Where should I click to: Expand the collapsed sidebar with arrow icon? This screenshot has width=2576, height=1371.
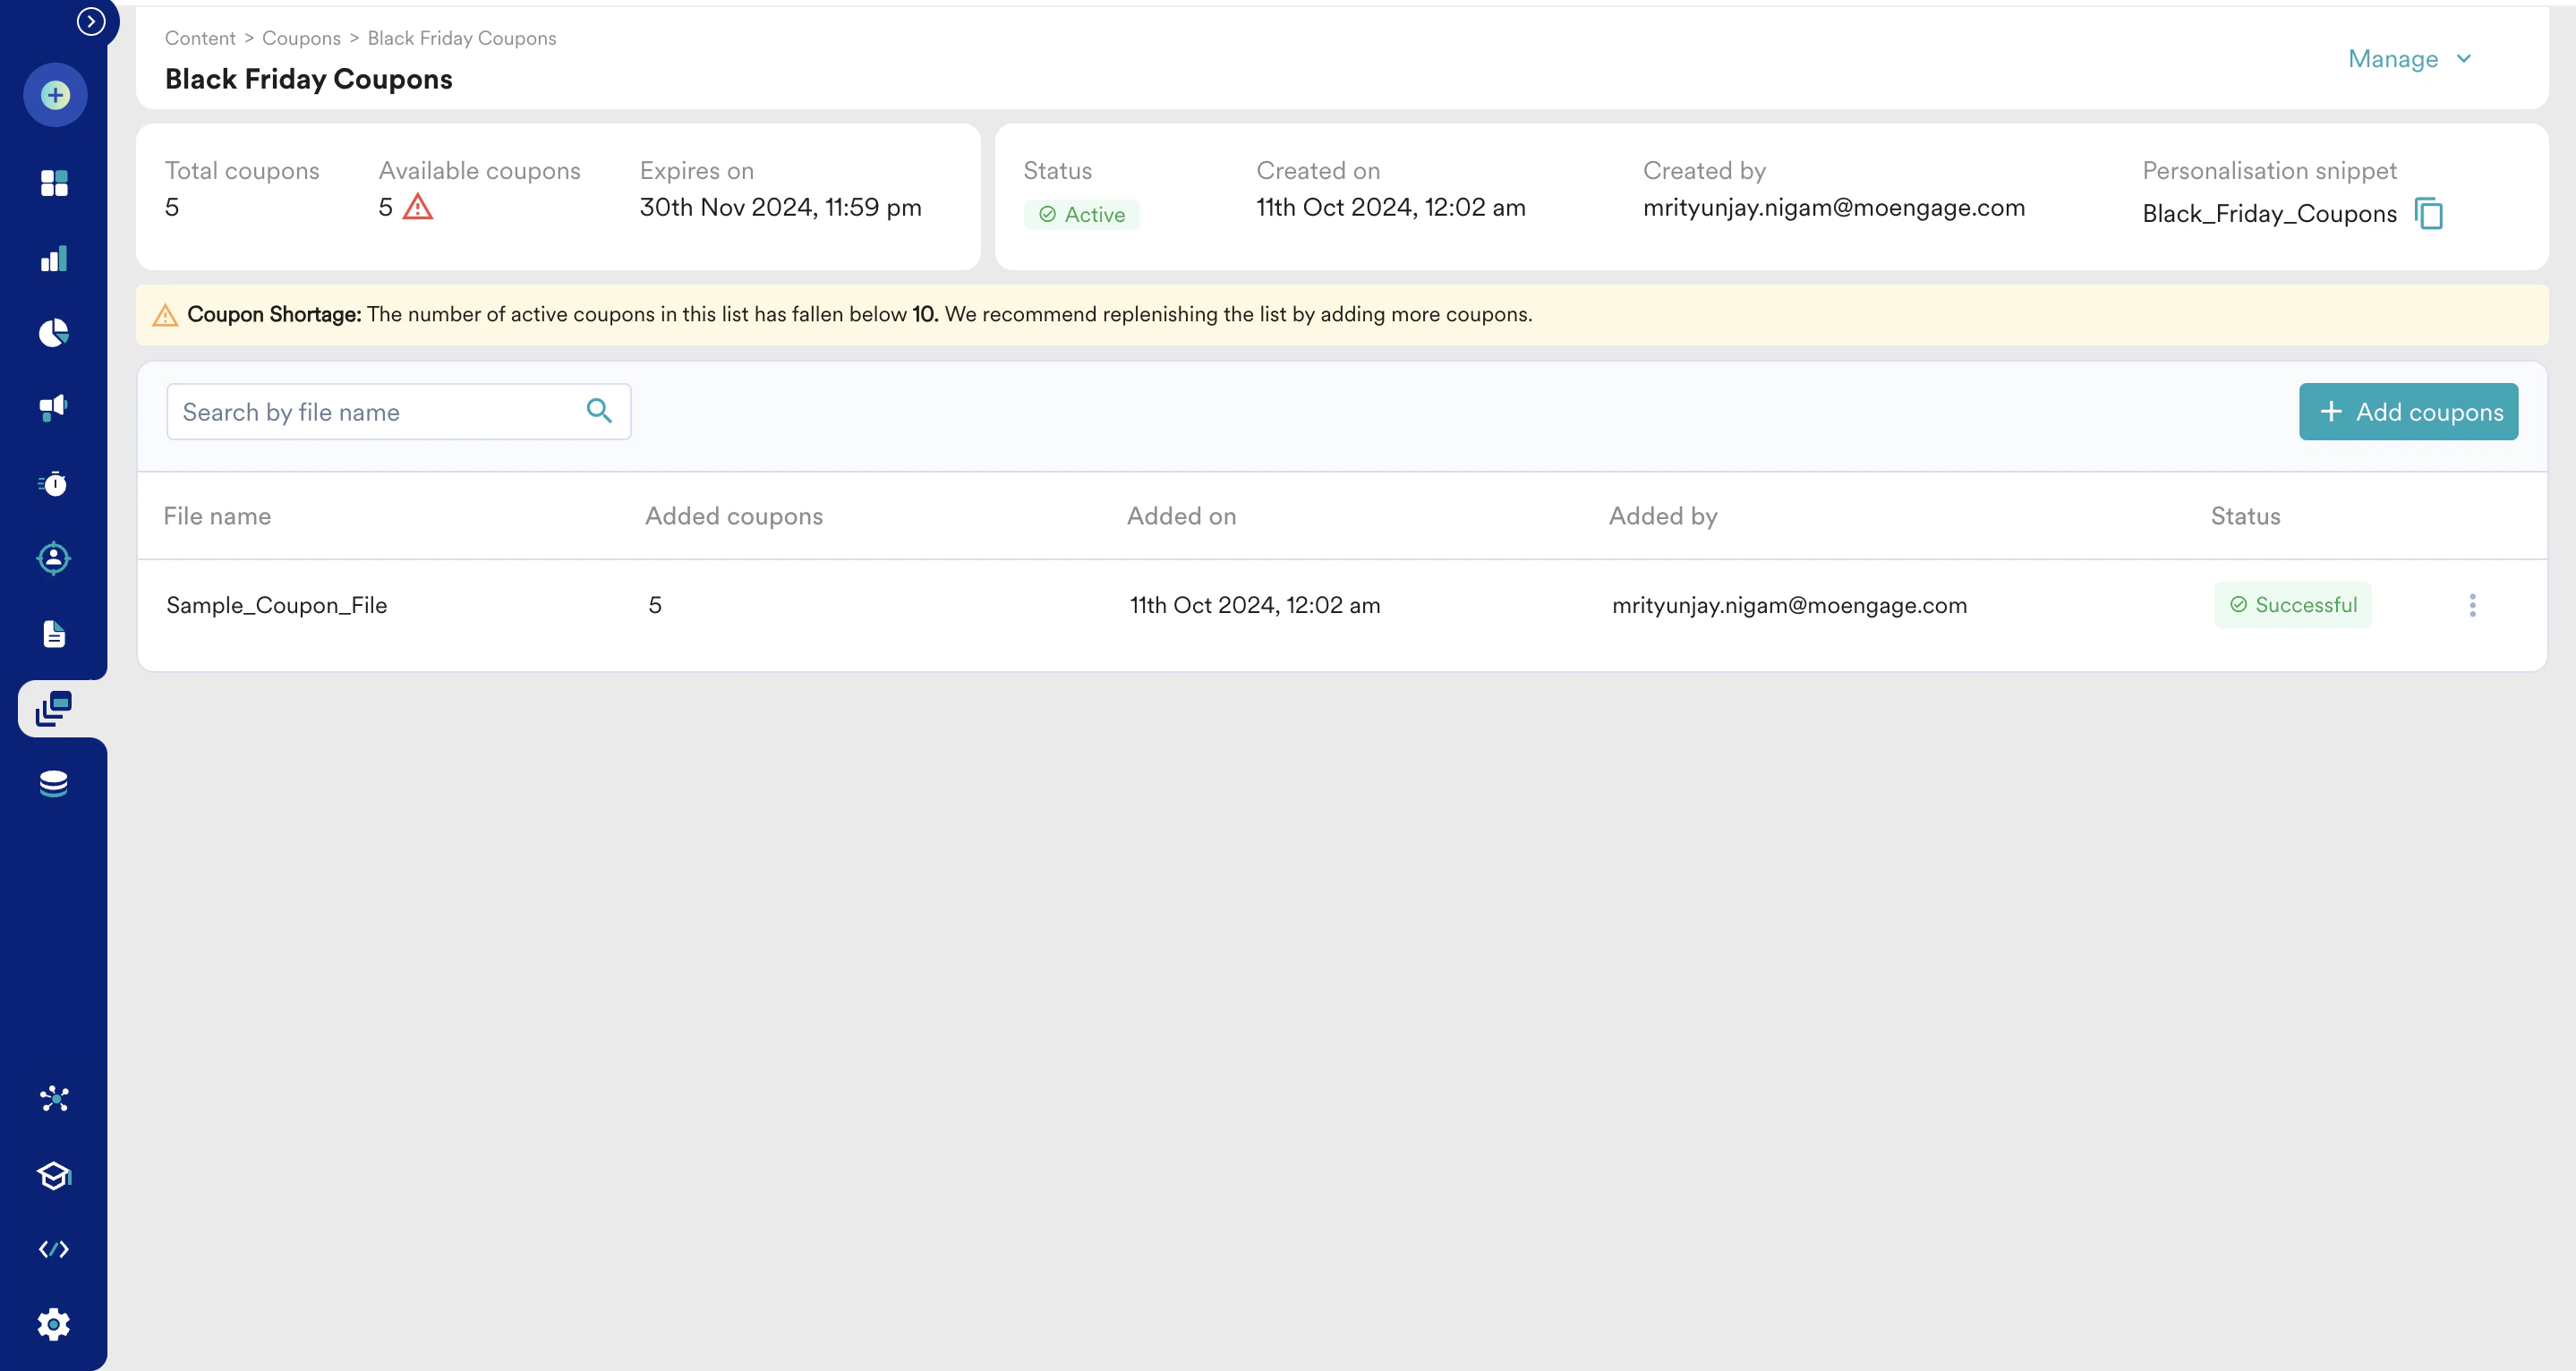(x=91, y=21)
